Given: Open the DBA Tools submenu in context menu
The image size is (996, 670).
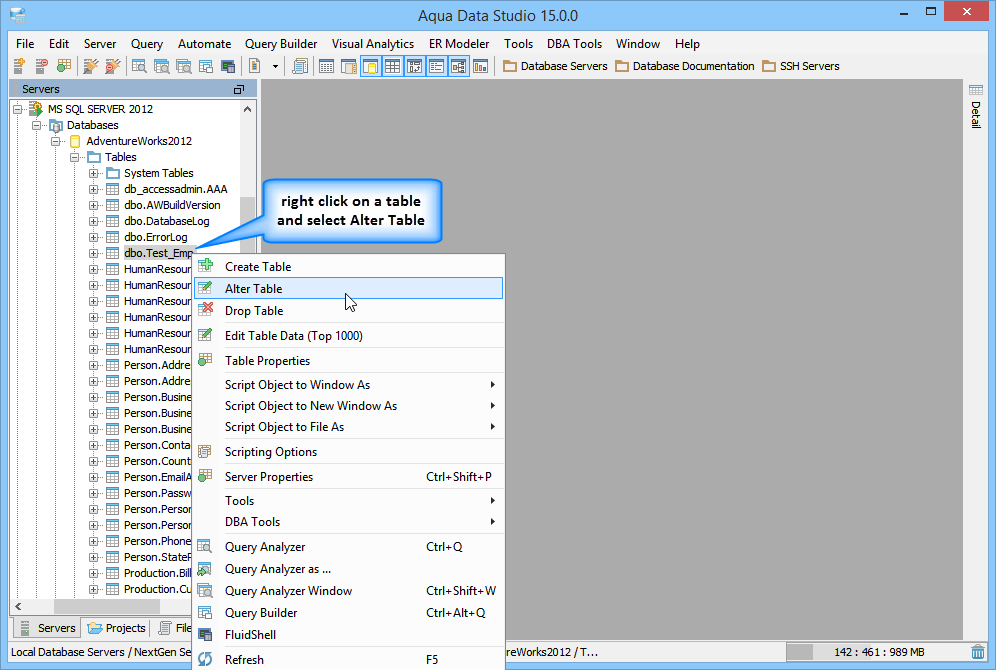Looking at the screenshot, I should 349,521.
